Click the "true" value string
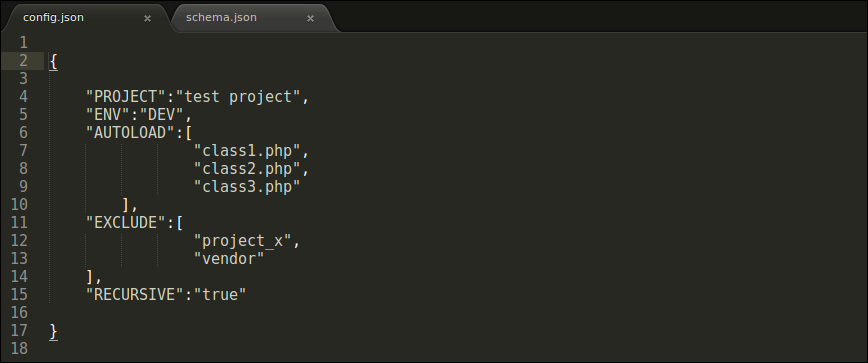The width and height of the screenshot is (868, 363). pos(220,294)
